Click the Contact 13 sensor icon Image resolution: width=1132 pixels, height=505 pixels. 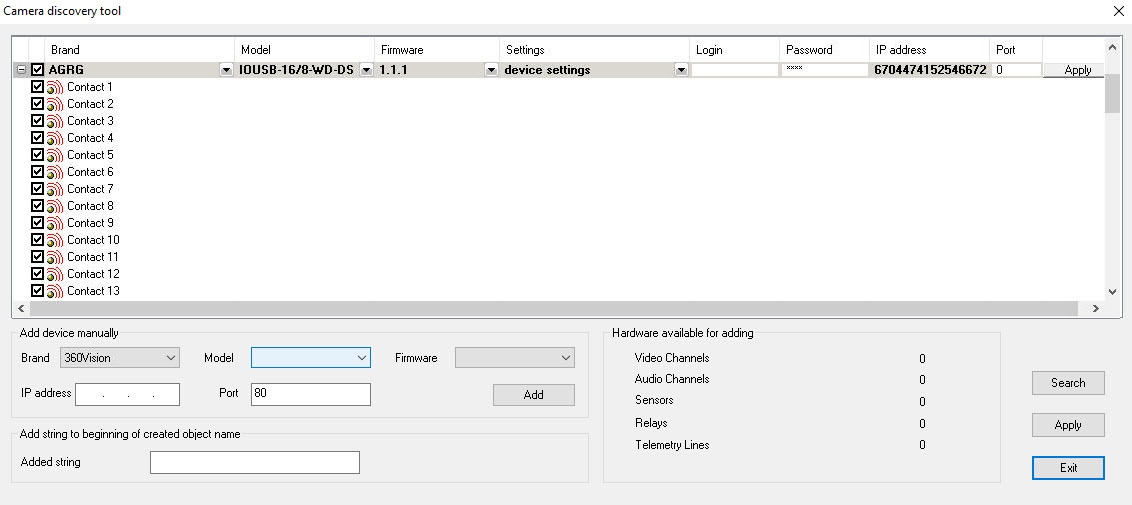[55, 291]
